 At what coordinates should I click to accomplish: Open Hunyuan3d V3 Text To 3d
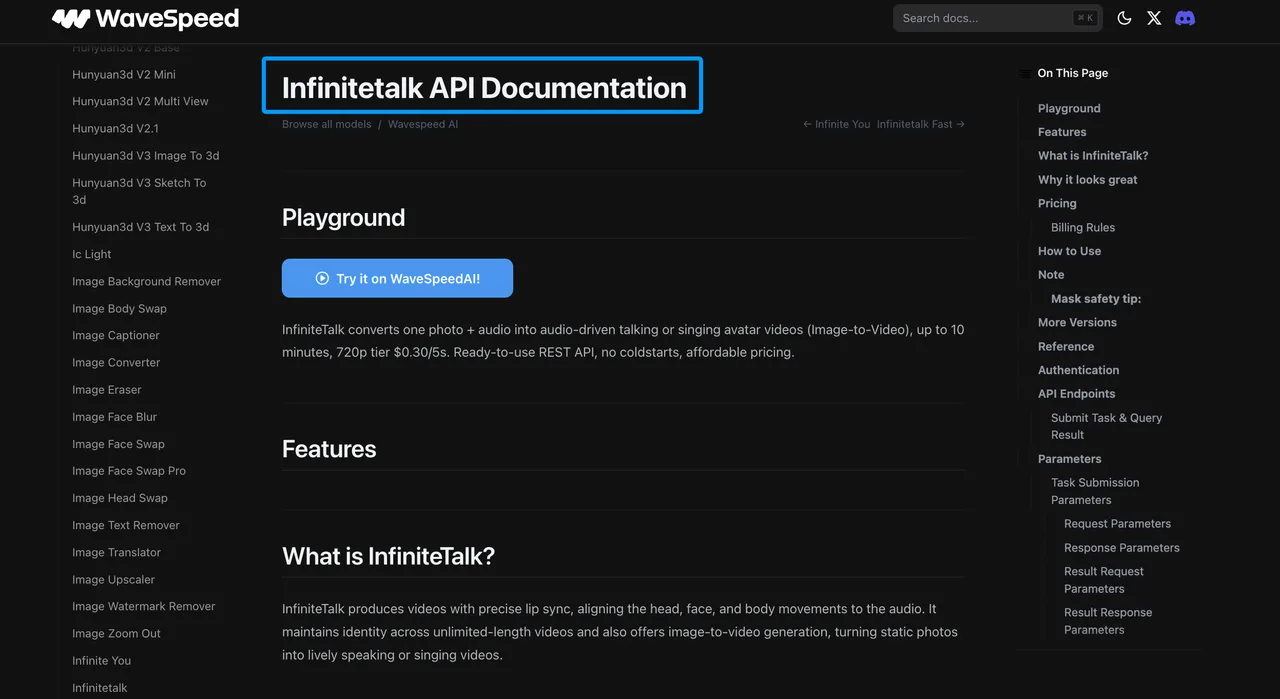pos(141,227)
